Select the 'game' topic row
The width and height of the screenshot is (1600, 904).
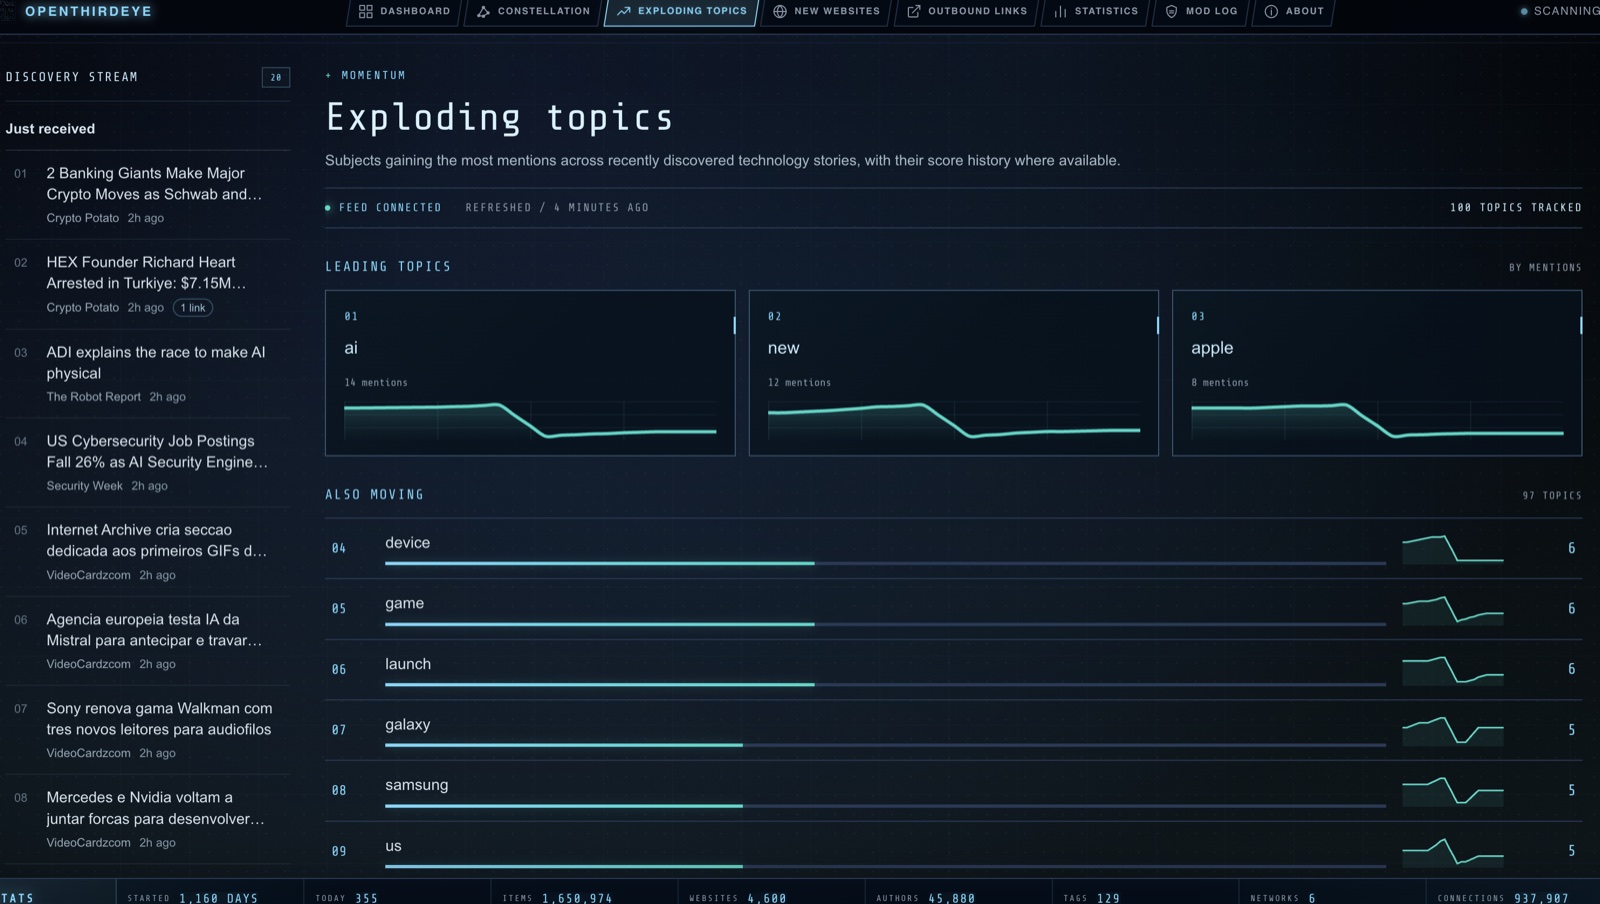[953, 609]
